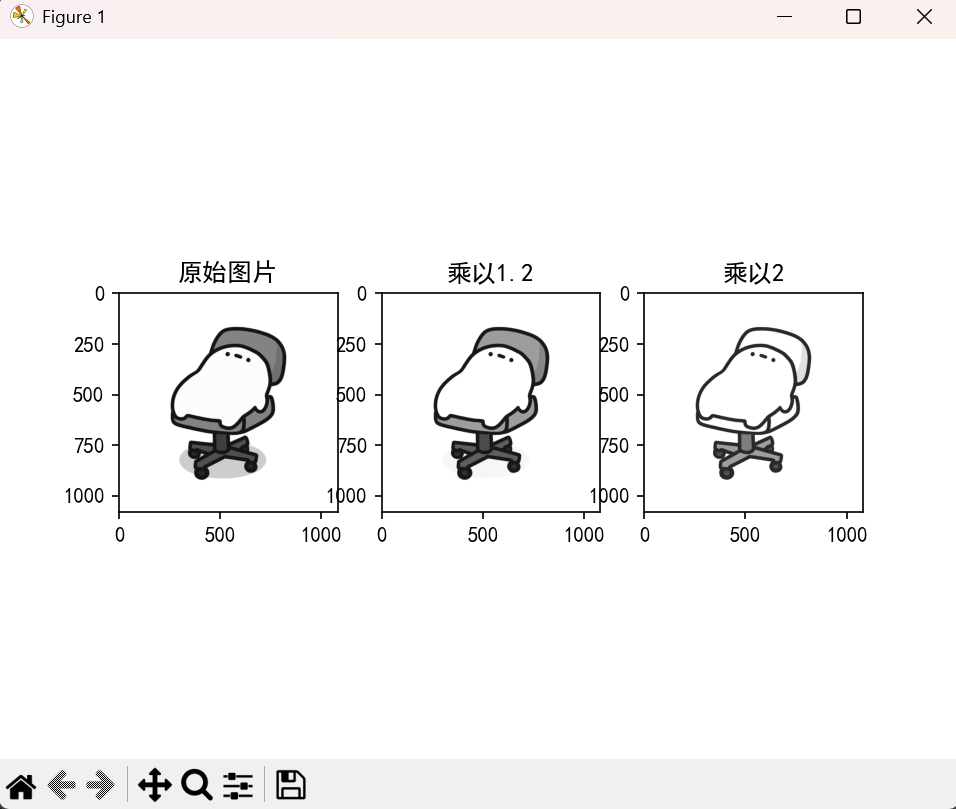Viewport: 956px width, 809px height.
Task: Click the 乘以2 chair image
Action: tap(754, 402)
